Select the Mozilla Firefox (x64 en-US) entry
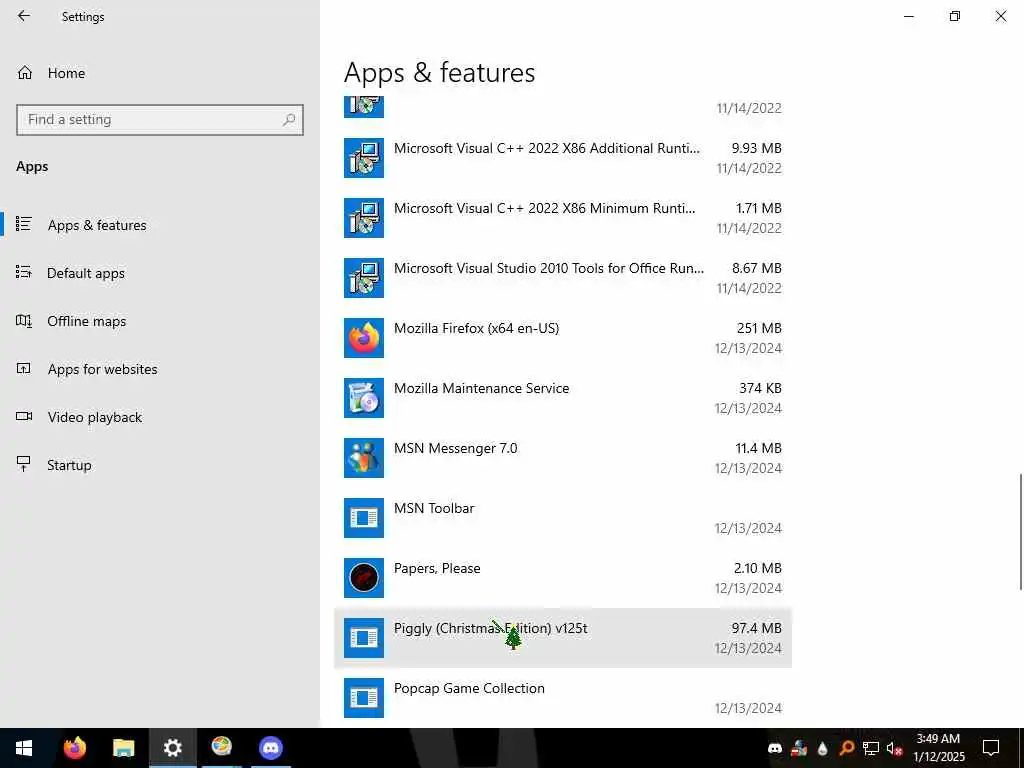 (x=563, y=338)
